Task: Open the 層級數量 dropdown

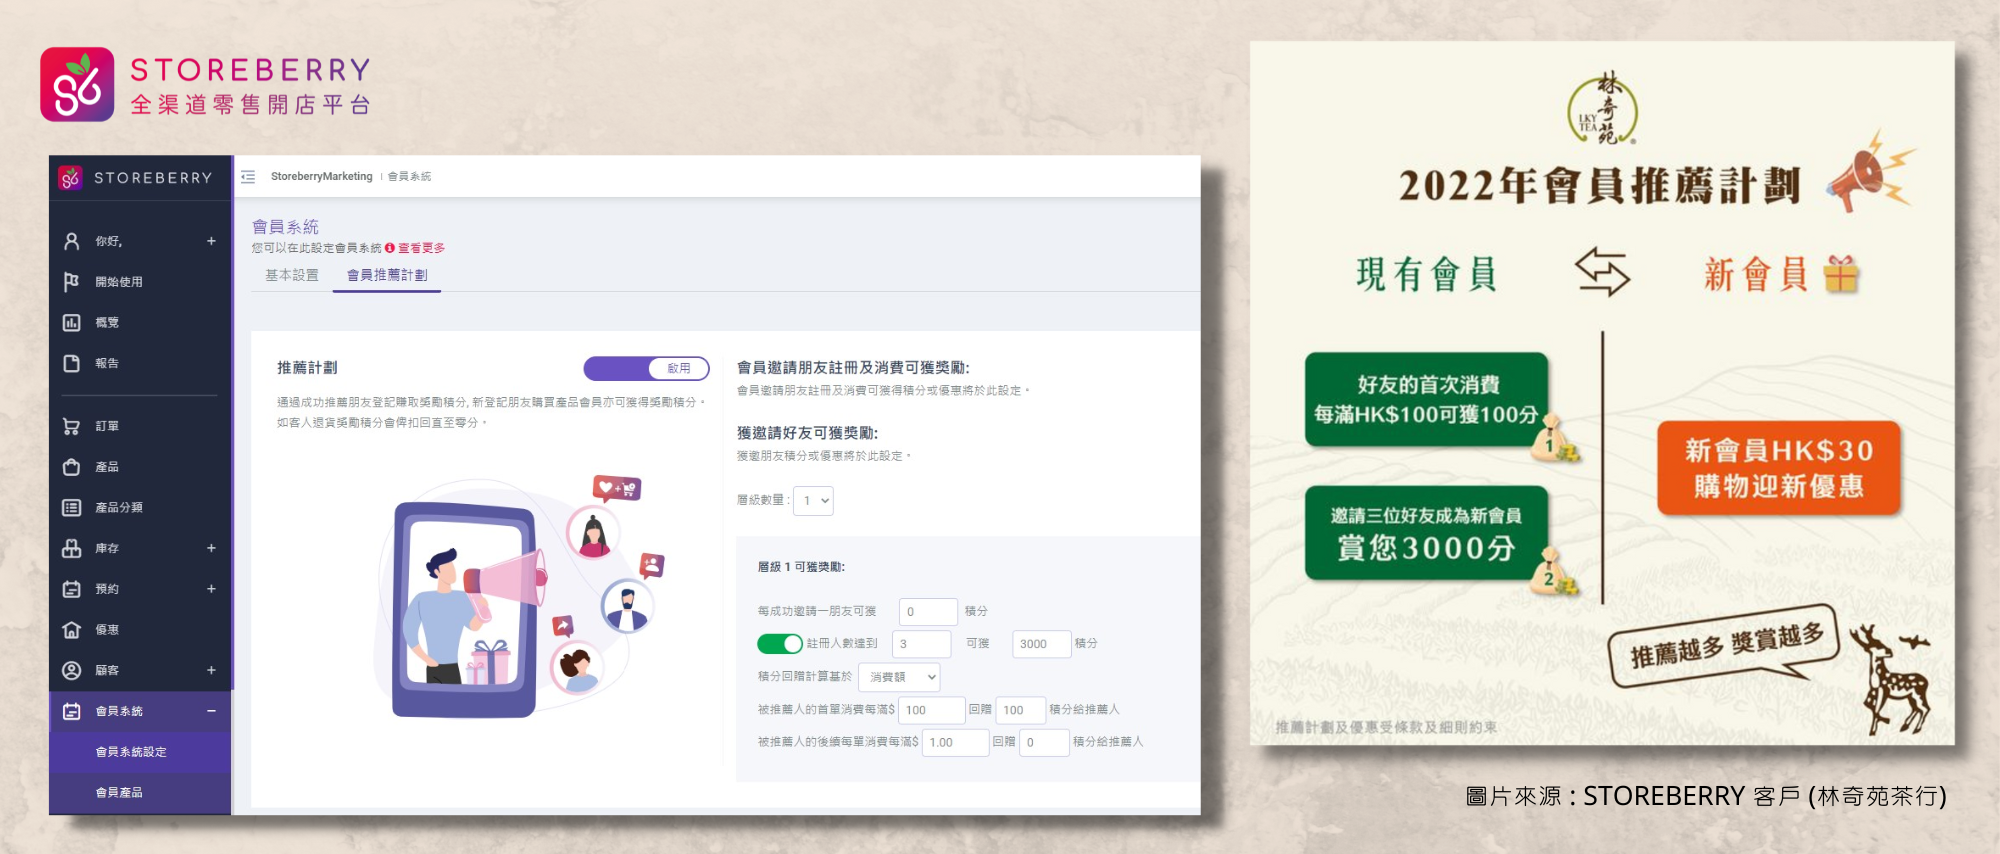Action: coord(813,500)
